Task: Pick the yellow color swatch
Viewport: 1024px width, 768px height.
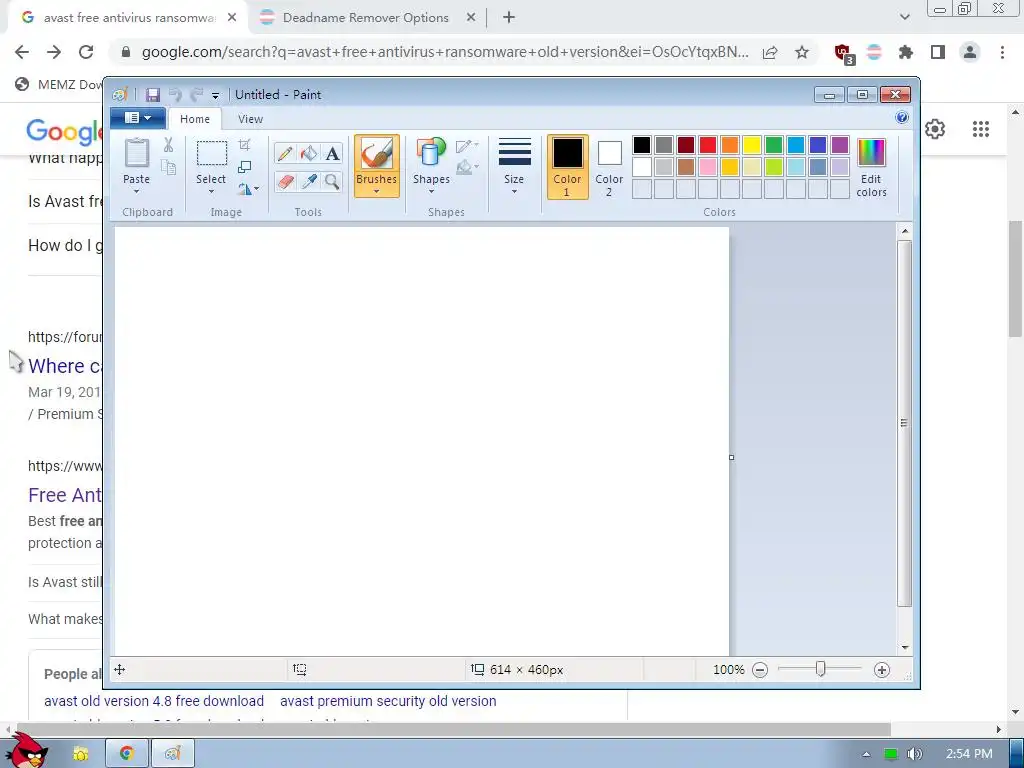Action: [x=752, y=144]
